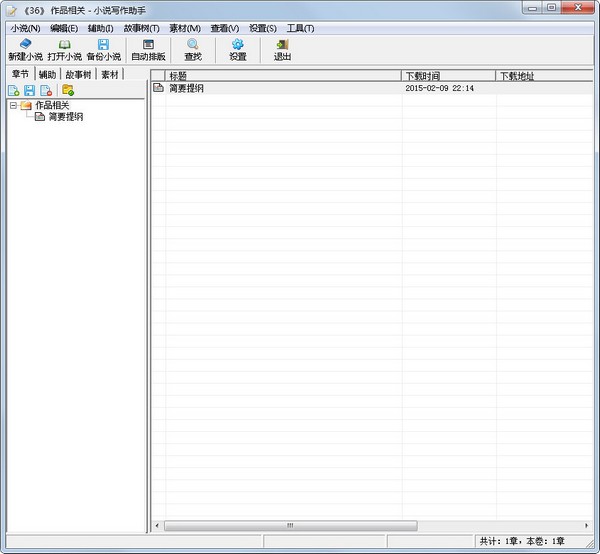The image size is (600, 554).
Task: Select the 简要提纲 row title in the list
Action: tap(186, 88)
